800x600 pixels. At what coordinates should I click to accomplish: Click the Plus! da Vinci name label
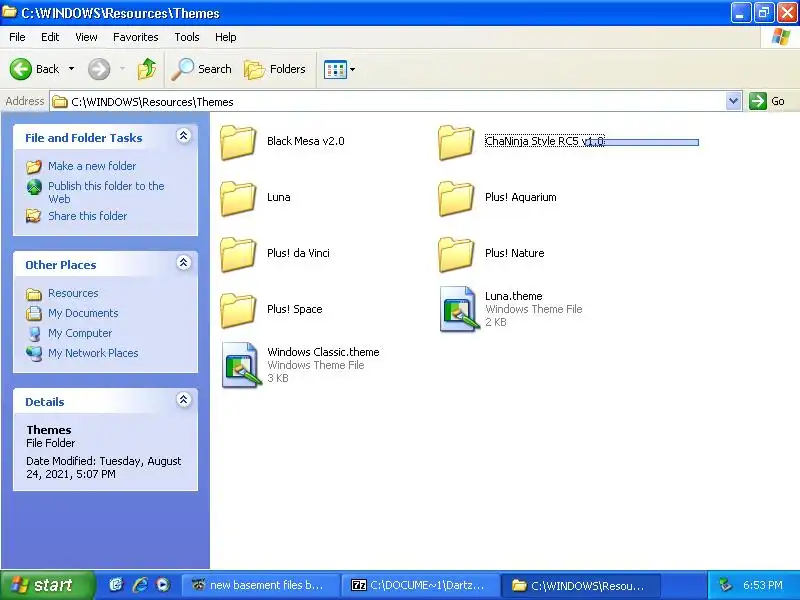[x=298, y=253]
